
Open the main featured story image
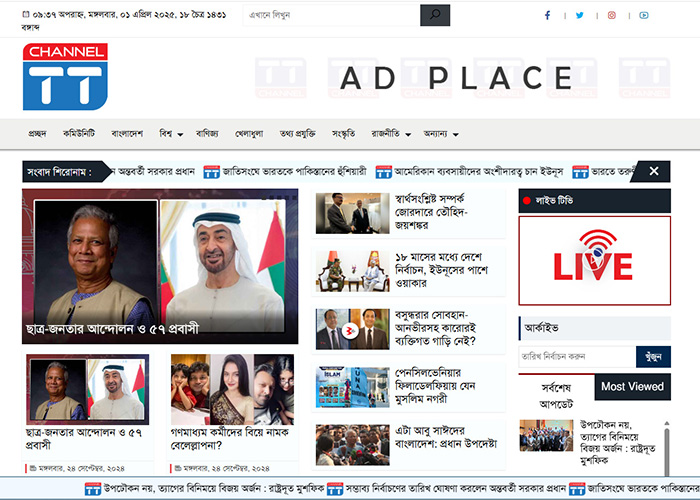click(160, 258)
